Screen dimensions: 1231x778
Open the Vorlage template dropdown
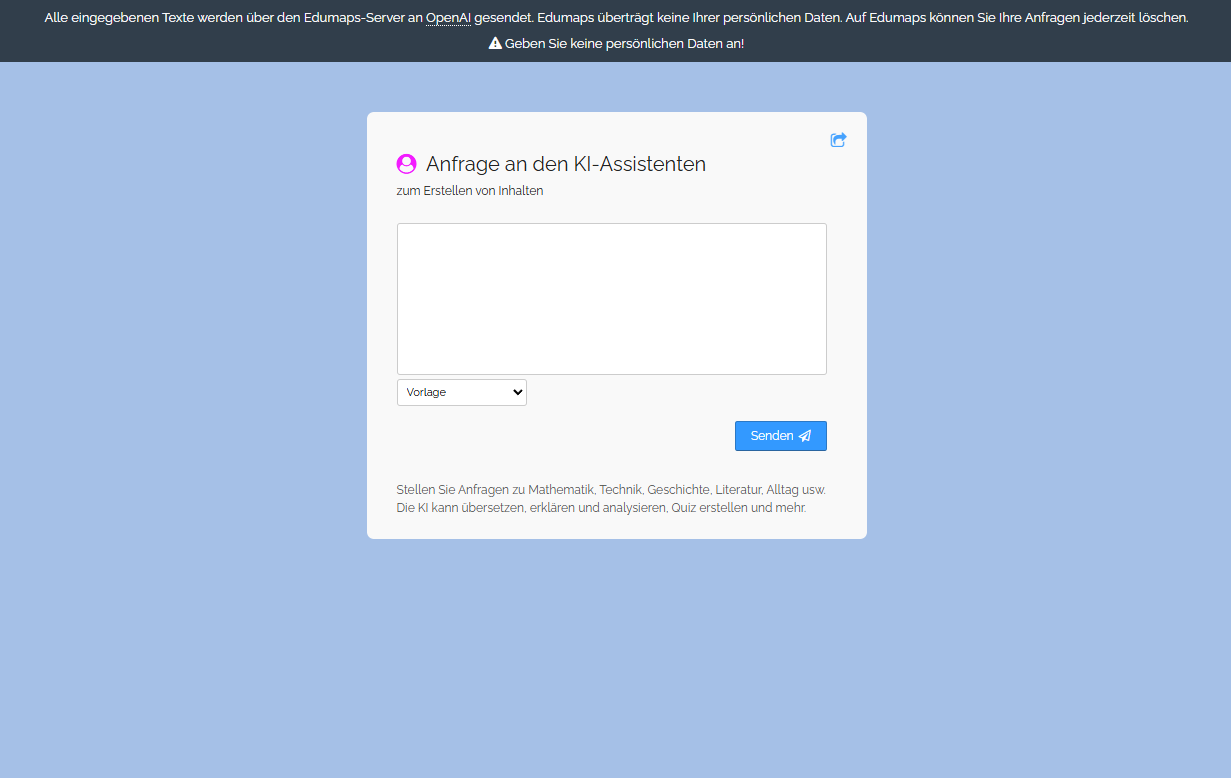[x=461, y=392]
